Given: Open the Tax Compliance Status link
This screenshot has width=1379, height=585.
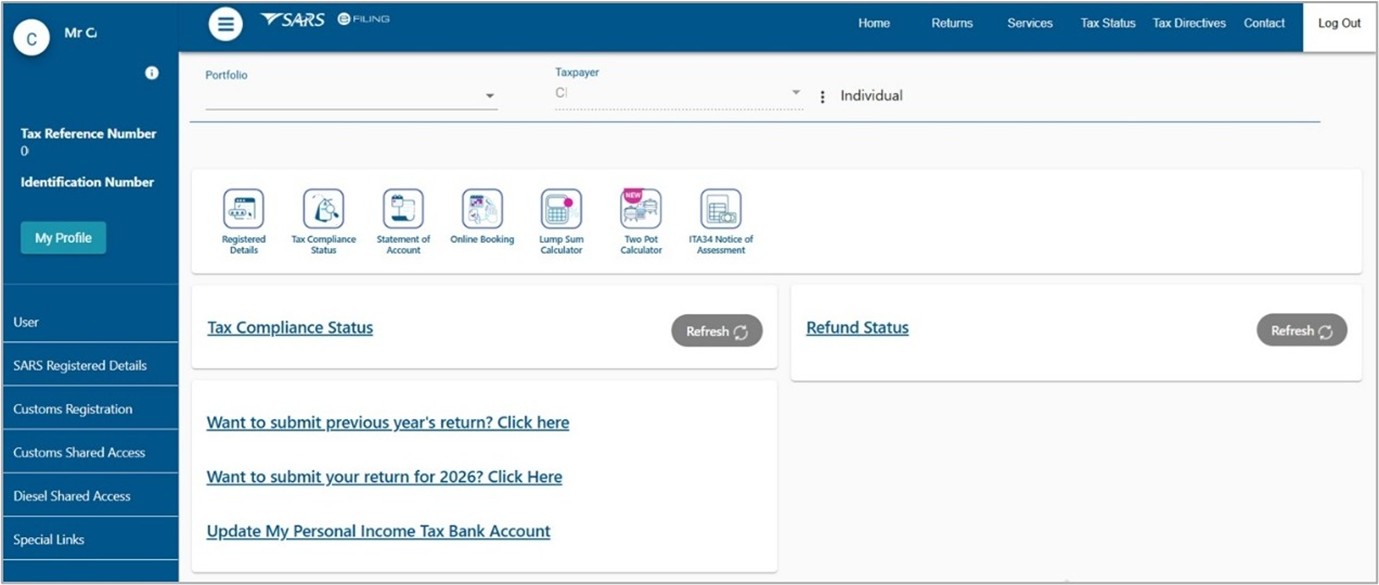Looking at the screenshot, I should click(x=290, y=328).
